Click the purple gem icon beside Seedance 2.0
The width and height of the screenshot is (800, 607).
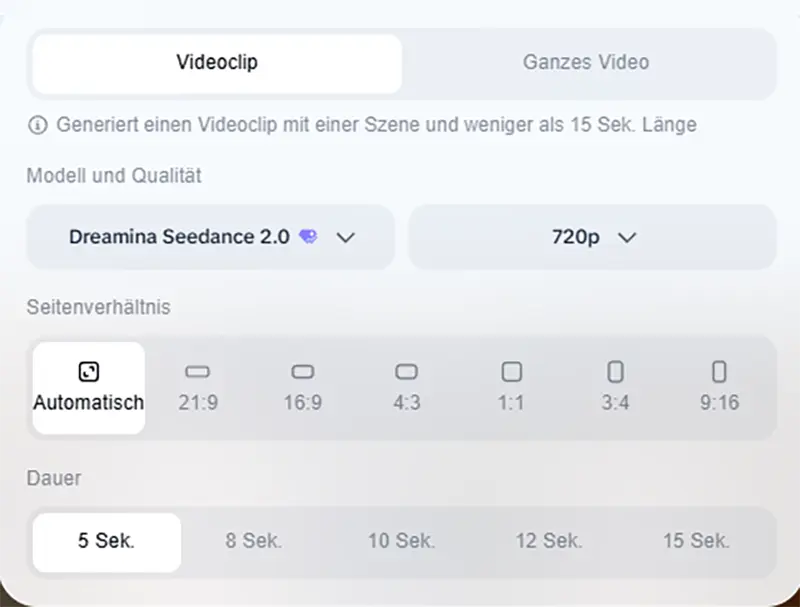click(308, 237)
